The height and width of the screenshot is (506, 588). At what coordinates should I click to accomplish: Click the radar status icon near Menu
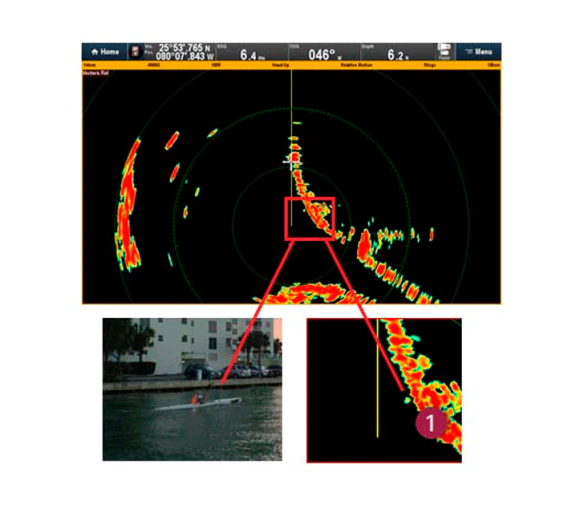click(444, 51)
